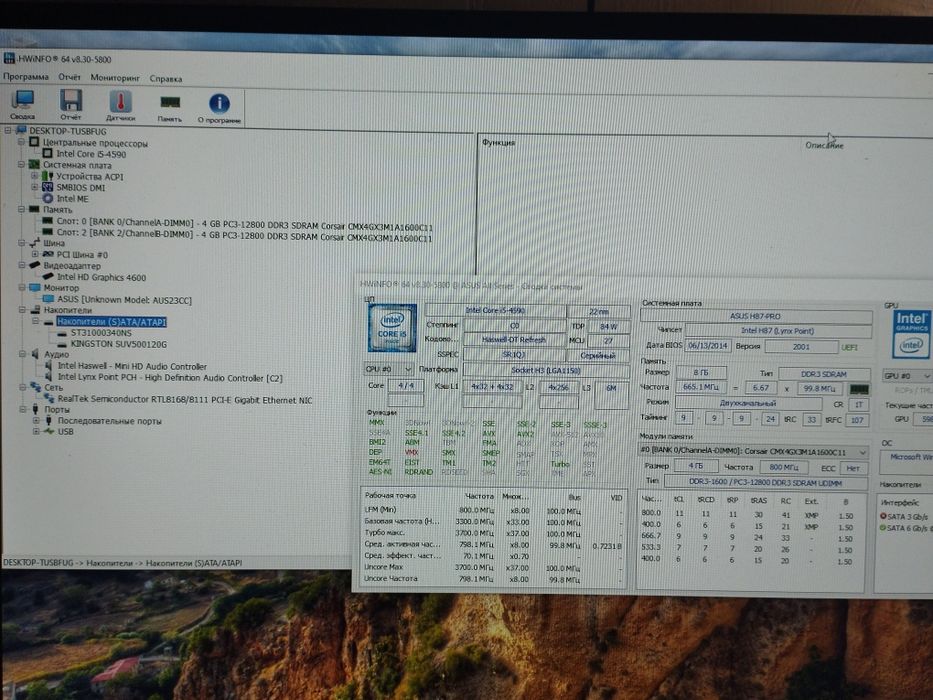This screenshot has height=700, width=933.
Task: Collapse the Системная плата tree branch
Action: tap(21, 164)
